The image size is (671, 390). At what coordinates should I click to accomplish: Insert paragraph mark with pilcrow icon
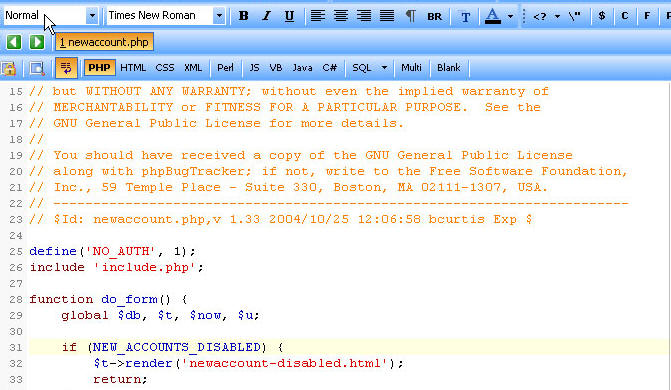pos(410,16)
